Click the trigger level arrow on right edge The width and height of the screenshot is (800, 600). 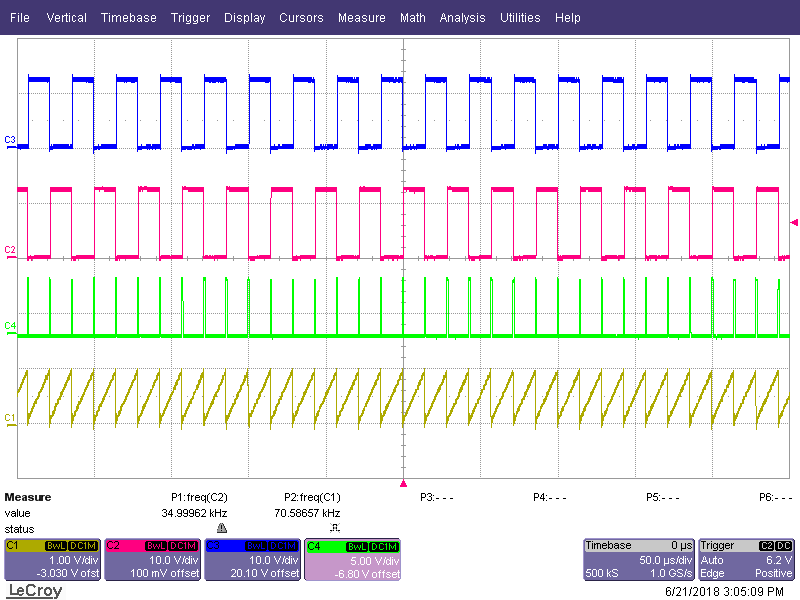[x=794, y=222]
